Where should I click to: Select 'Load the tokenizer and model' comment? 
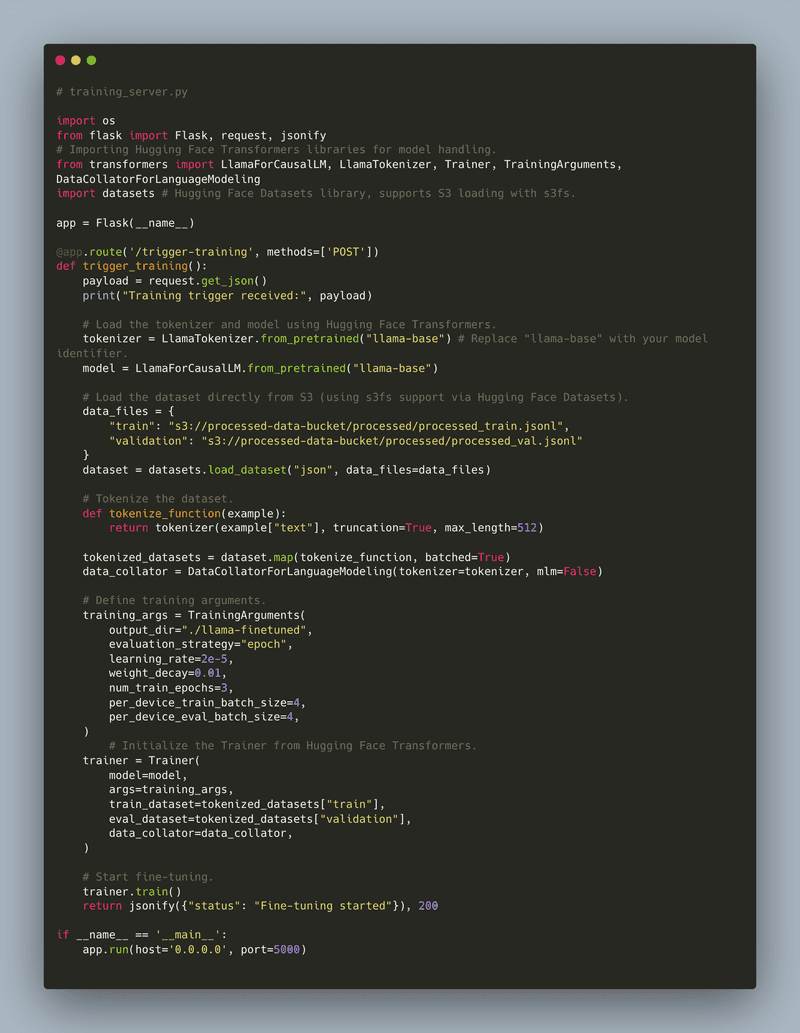(289, 324)
